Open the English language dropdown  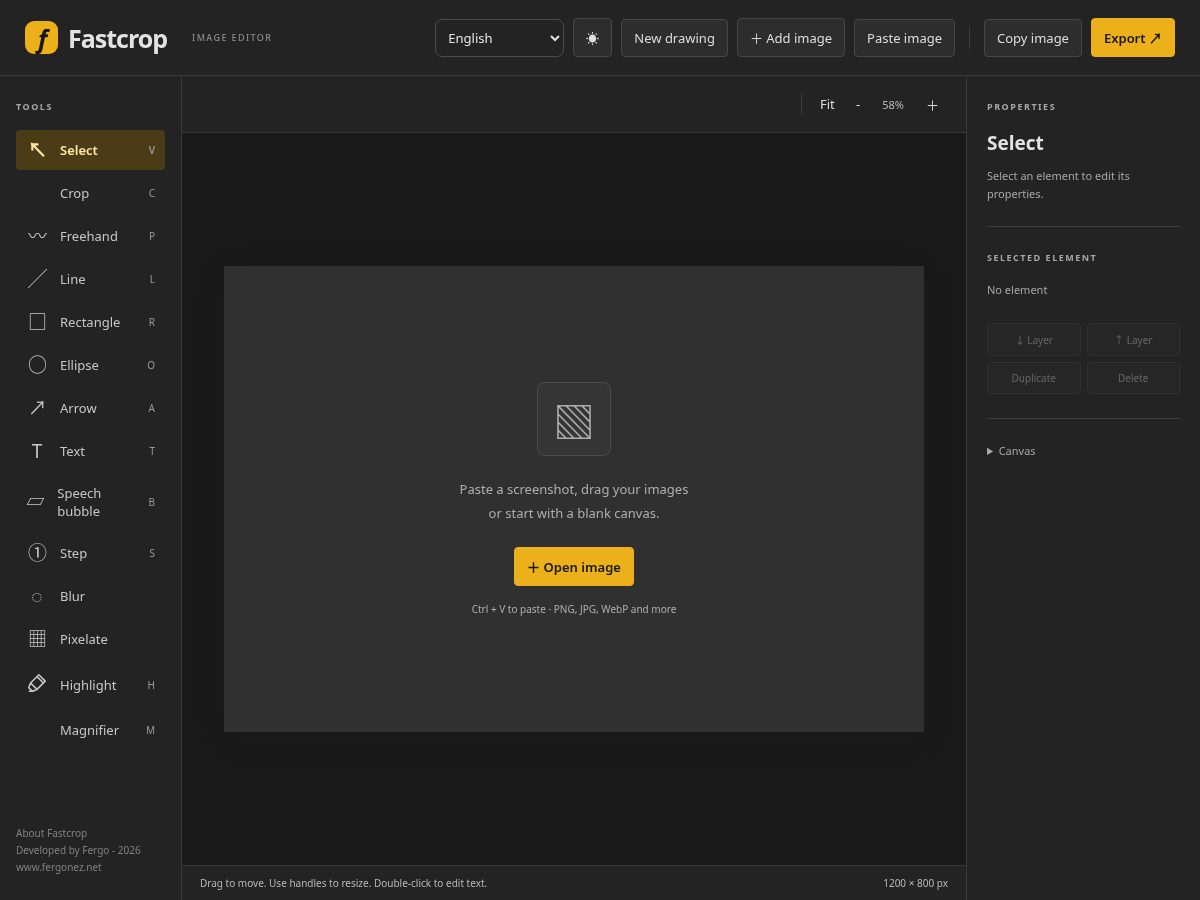click(499, 38)
